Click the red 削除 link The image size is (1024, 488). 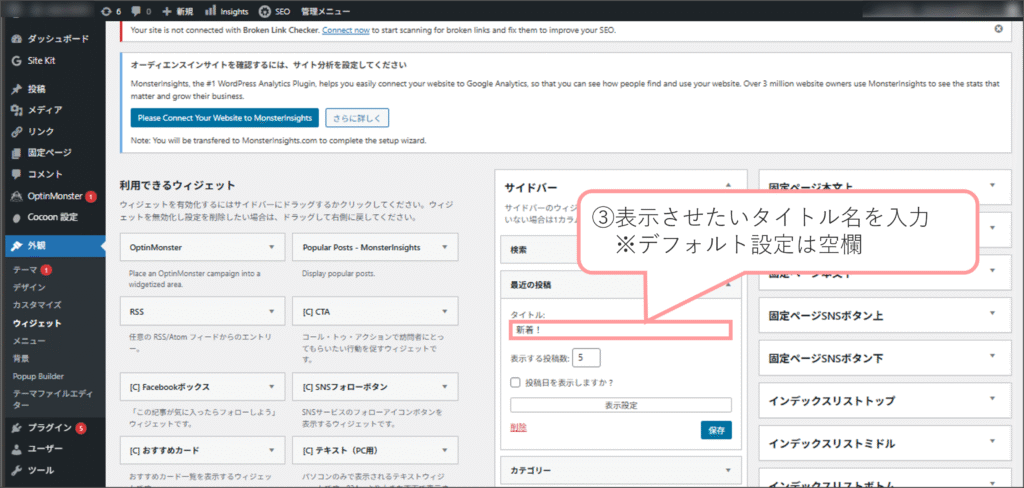point(518,427)
